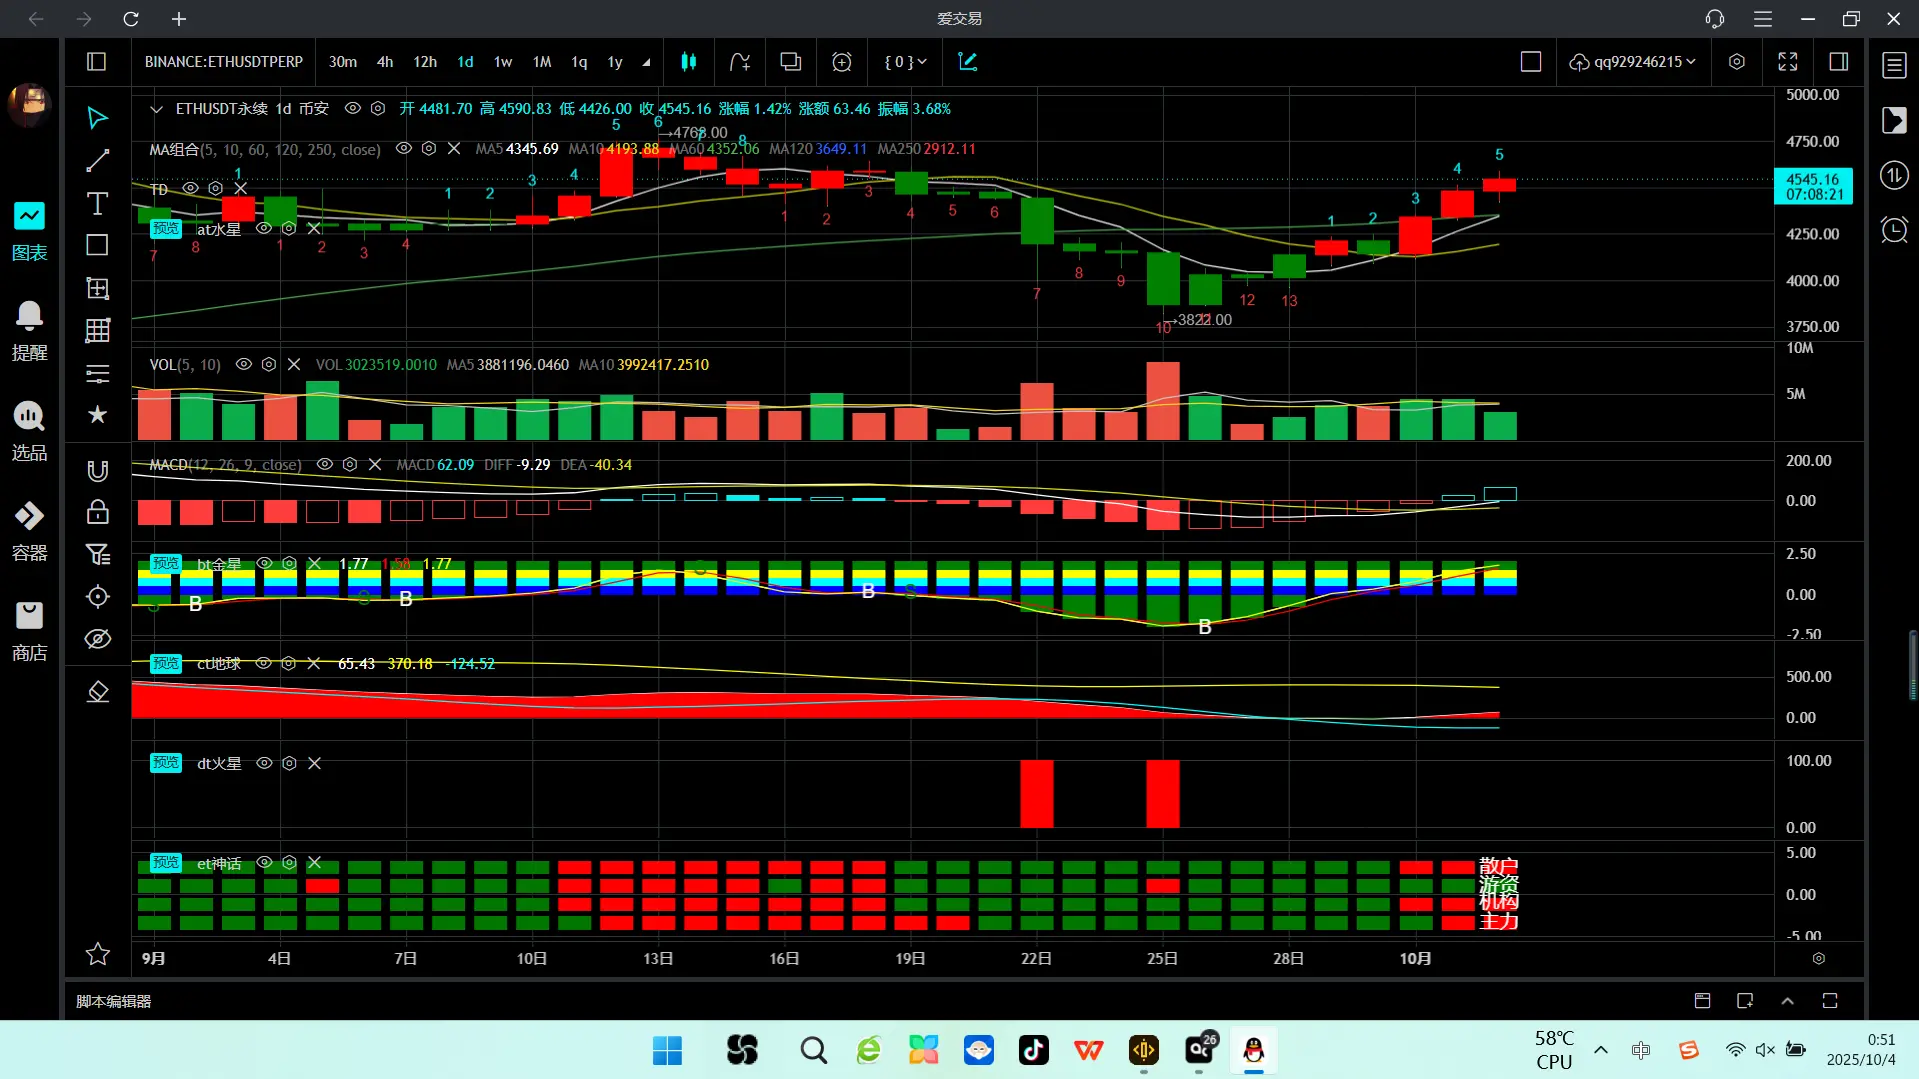This screenshot has height=1079, width=1919.
Task: Select the eraser tool
Action: coord(97,692)
